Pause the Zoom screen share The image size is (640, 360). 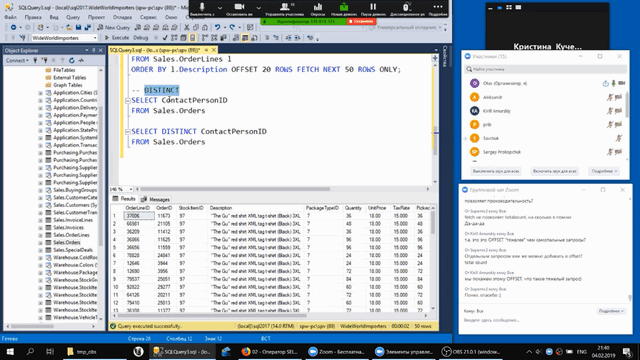click(x=373, y=8)
